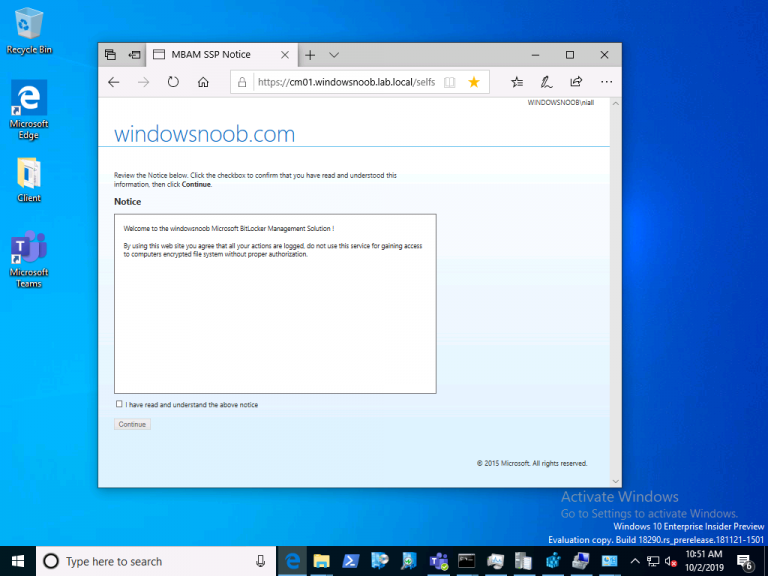Viewport: 768px width, 576px height.
Task: Open a new tab with plus button
Action: (310, 55)
